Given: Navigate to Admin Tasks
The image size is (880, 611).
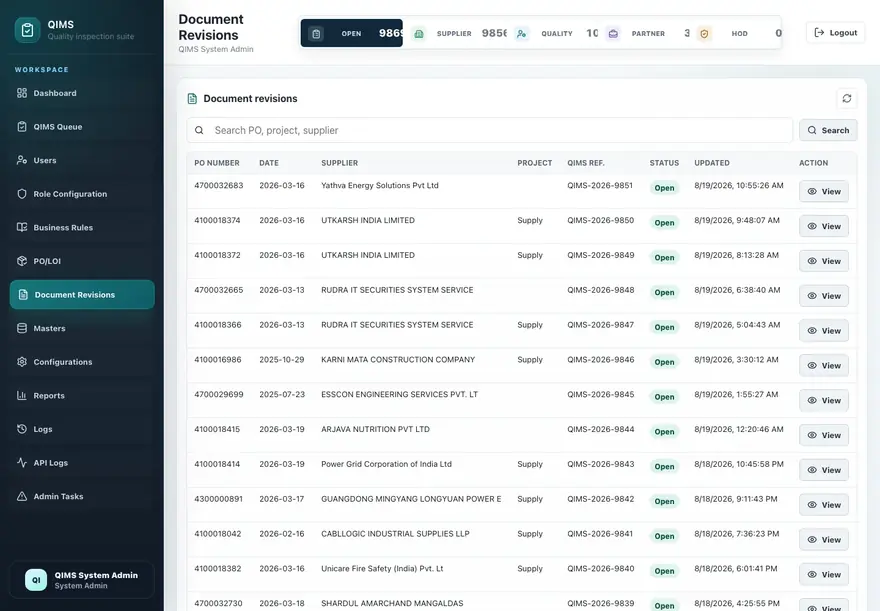Looking at the screenshot, I should pos(82,497).
